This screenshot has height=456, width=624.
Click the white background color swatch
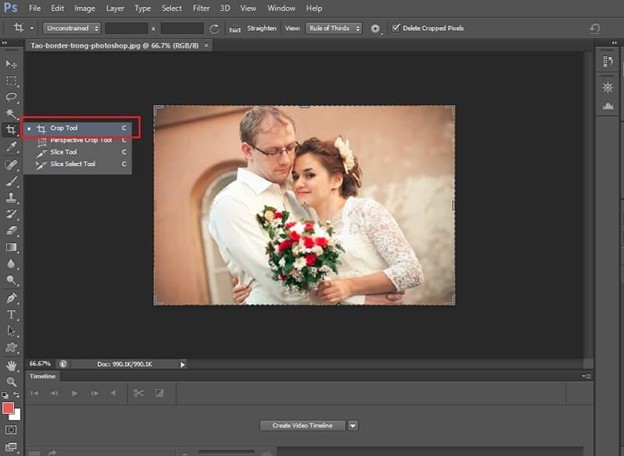(16, 416)
